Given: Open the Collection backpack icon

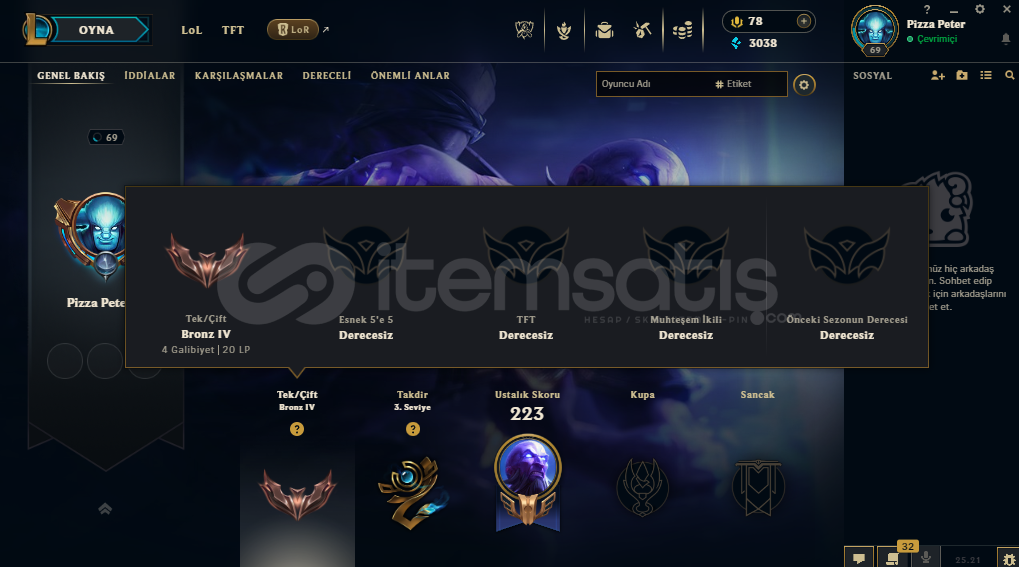Looking at the screenshot, I should [604, 30].
